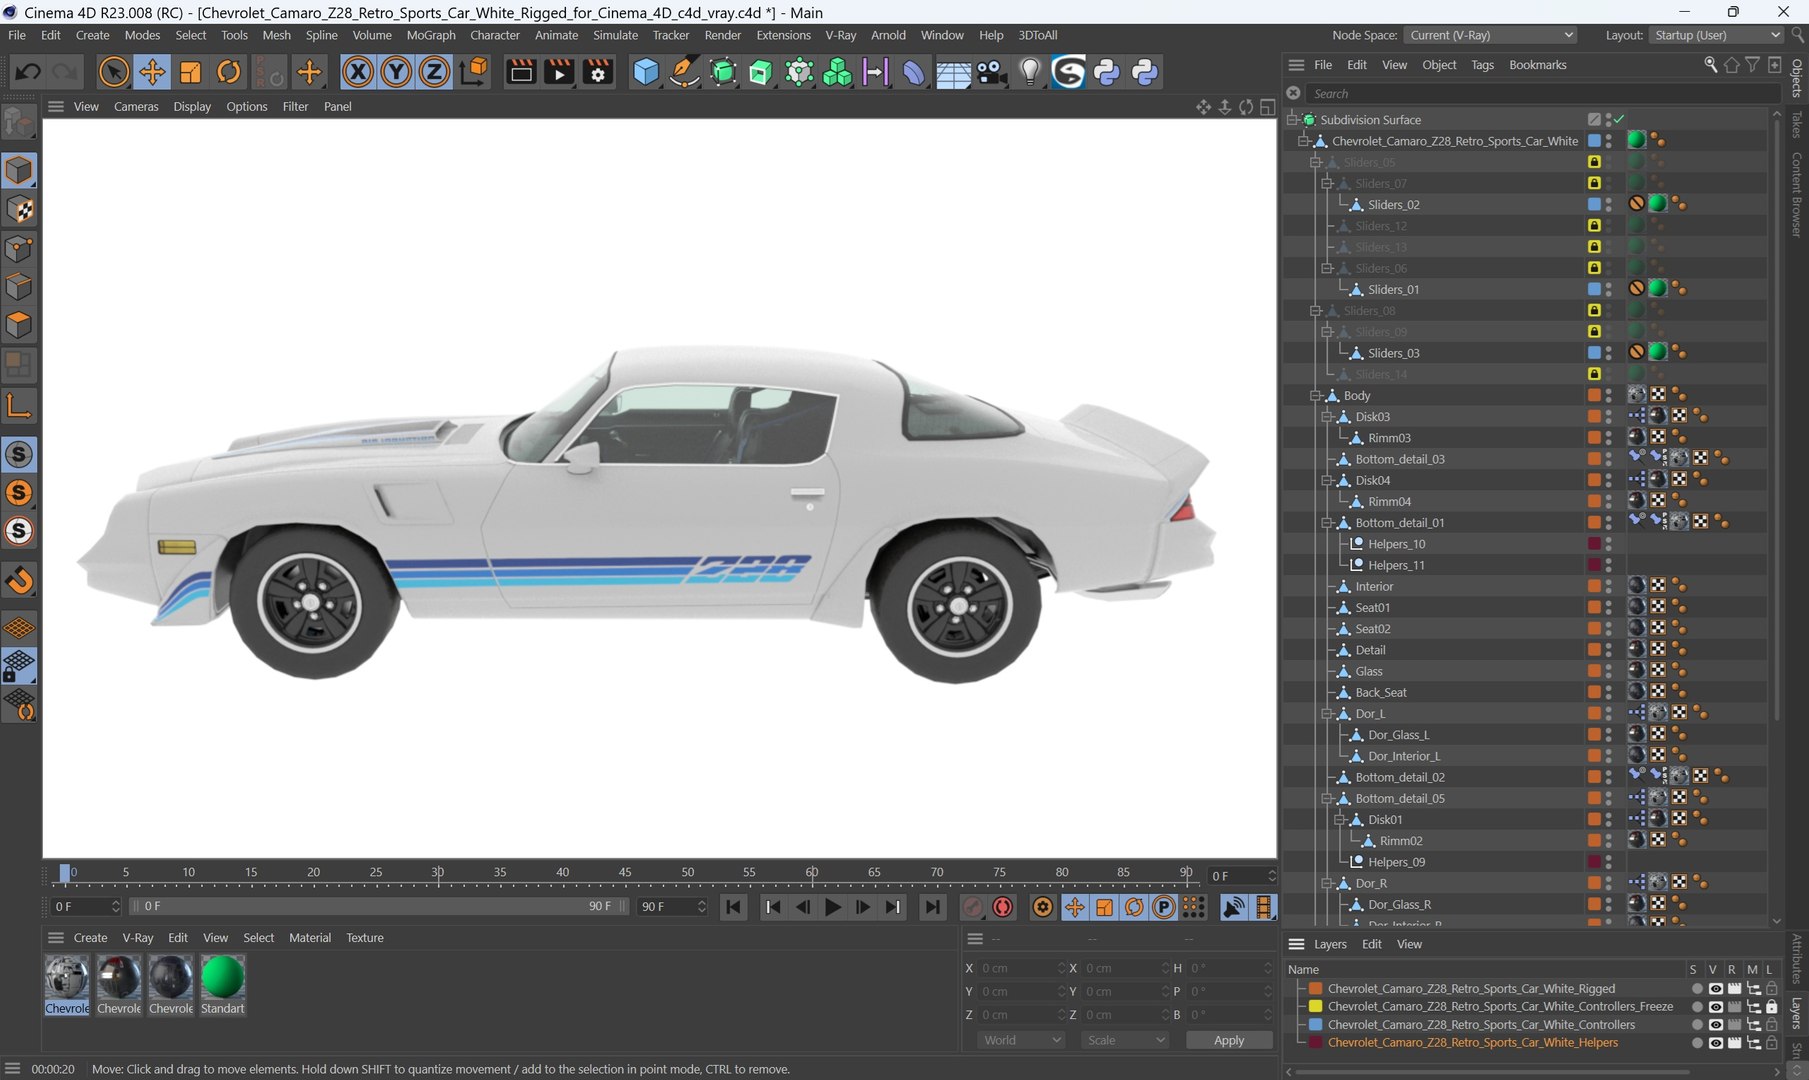Select Polygons mode in left sidebar

click(x=19, y=326)
